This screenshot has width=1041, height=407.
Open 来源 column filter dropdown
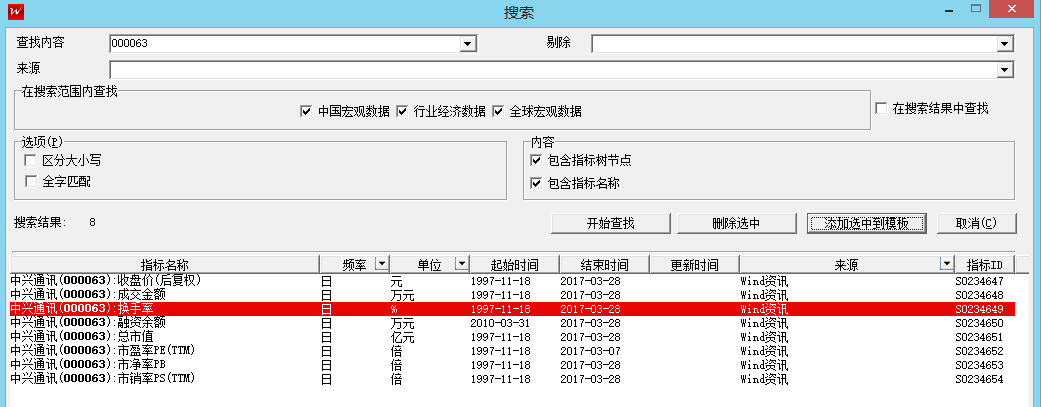click(x=947, y=264)
